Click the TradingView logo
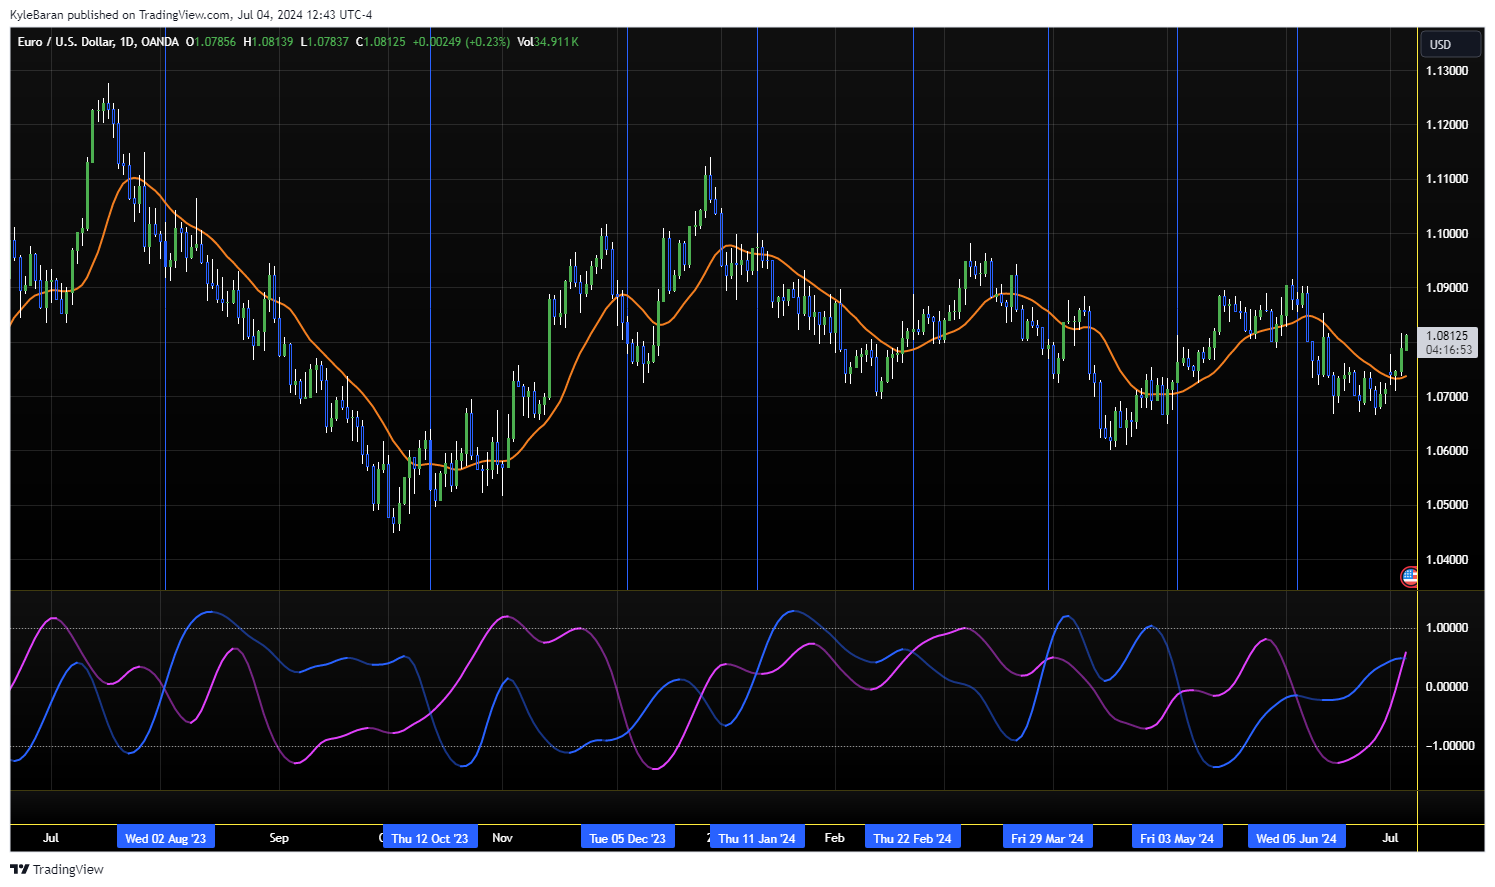This screenshot has width=1495, height=887. click(57, 869)
